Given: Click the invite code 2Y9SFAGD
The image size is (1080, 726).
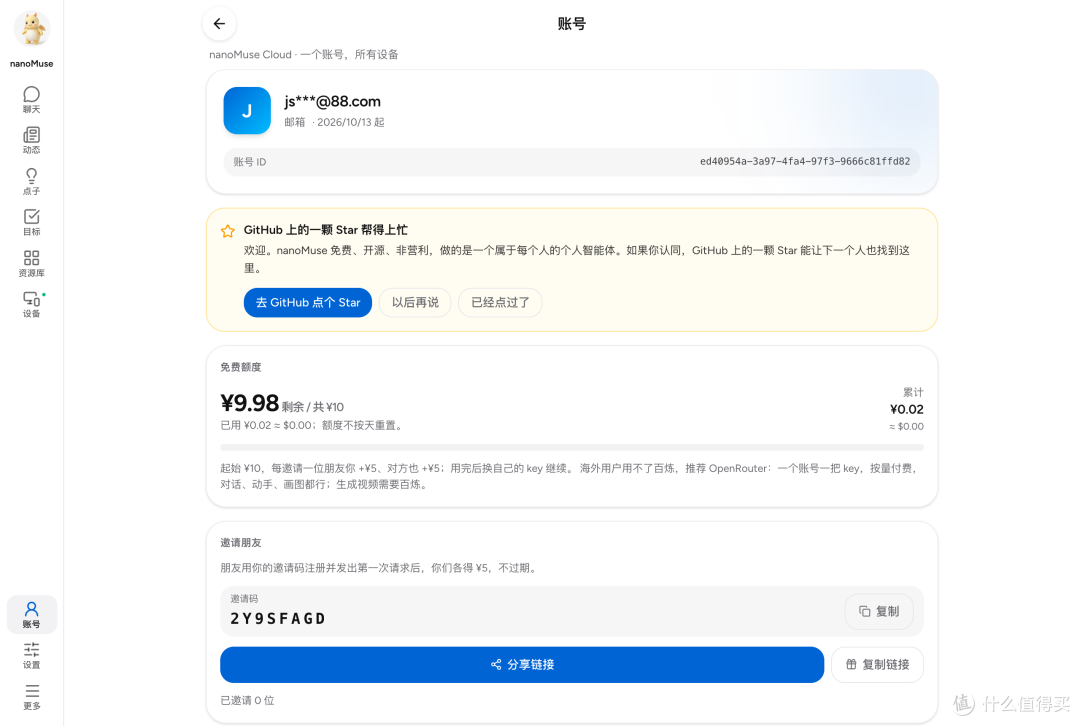Looking at the screenshot, I should [x=278, y=619].
